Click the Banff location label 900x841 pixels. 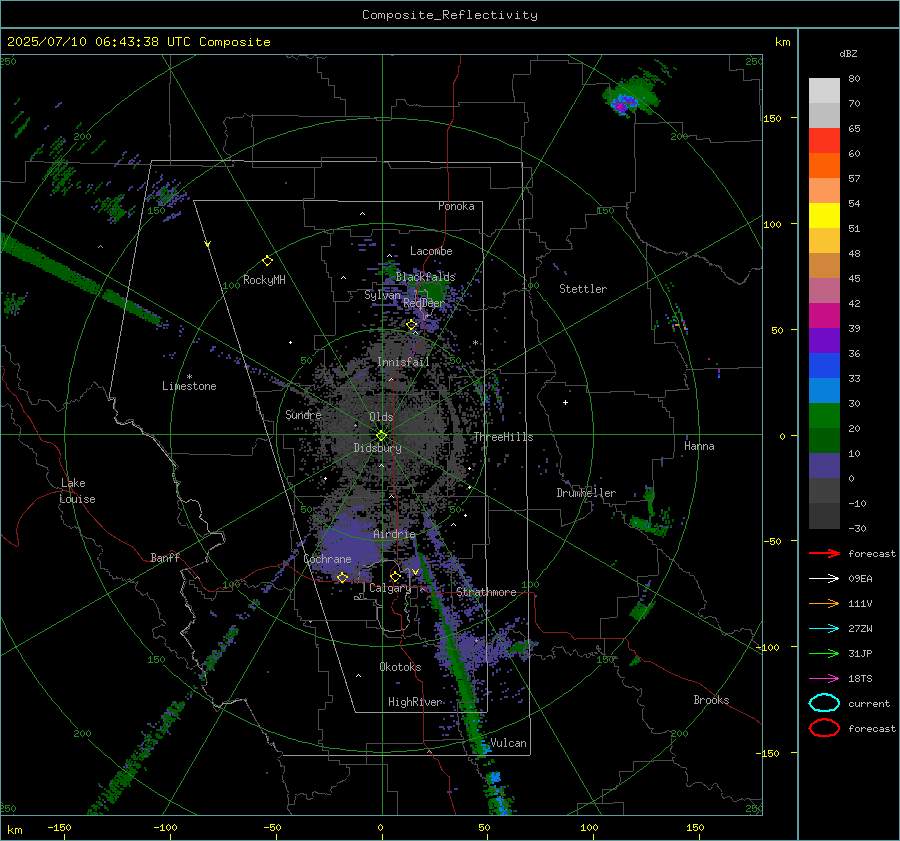(x=165, y=557)
